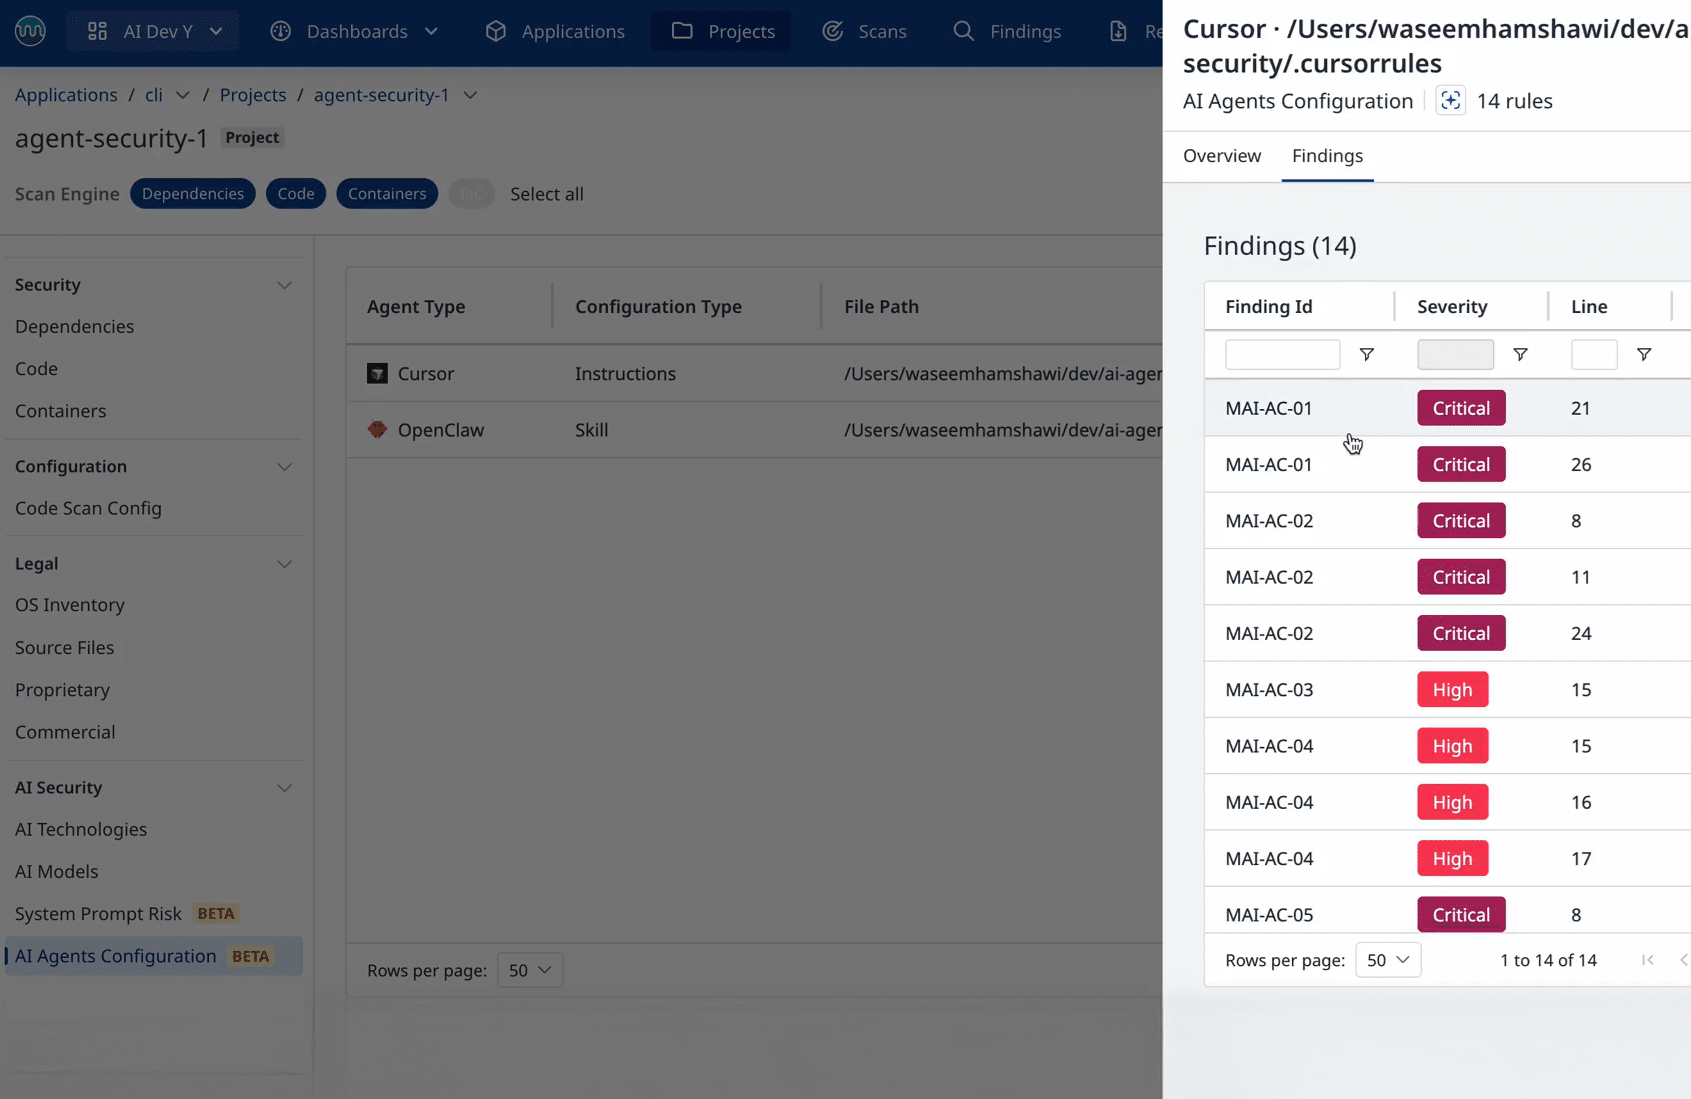This screenshot has height=1099, width=1691.
Task: Click the Finding Id filter input field
Action: click(1281, 355)
